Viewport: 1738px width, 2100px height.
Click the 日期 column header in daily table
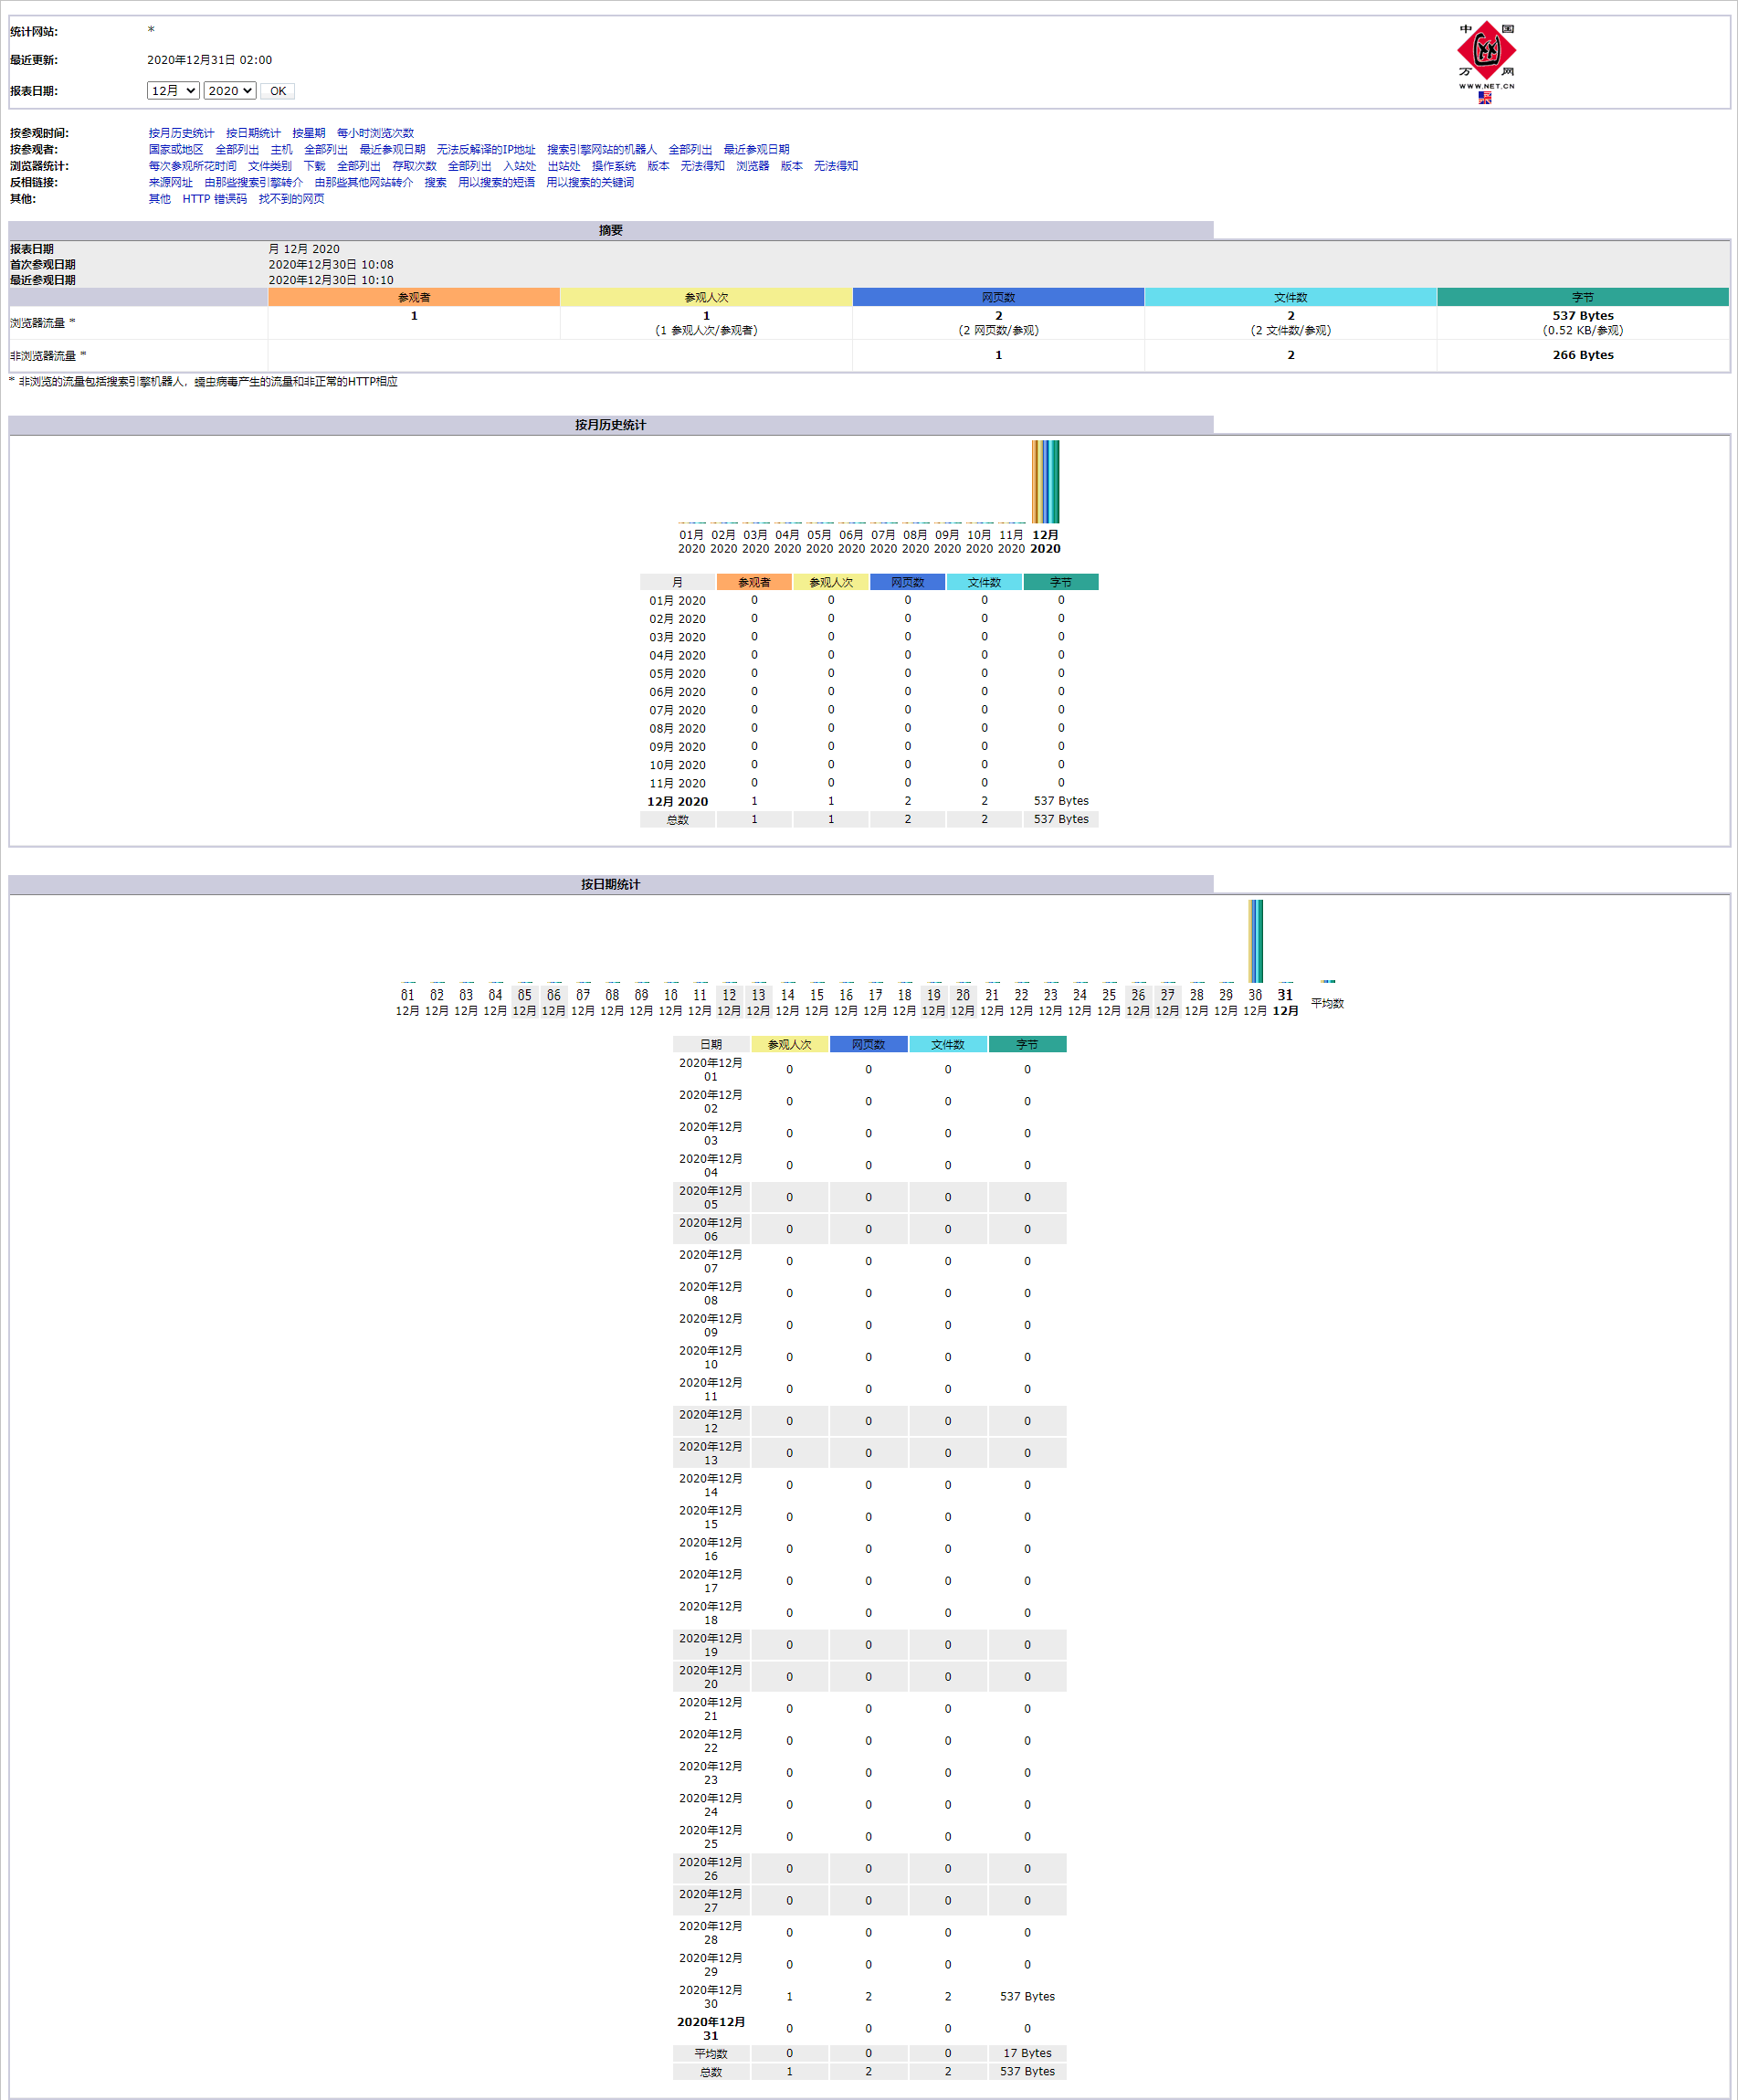711,1044
